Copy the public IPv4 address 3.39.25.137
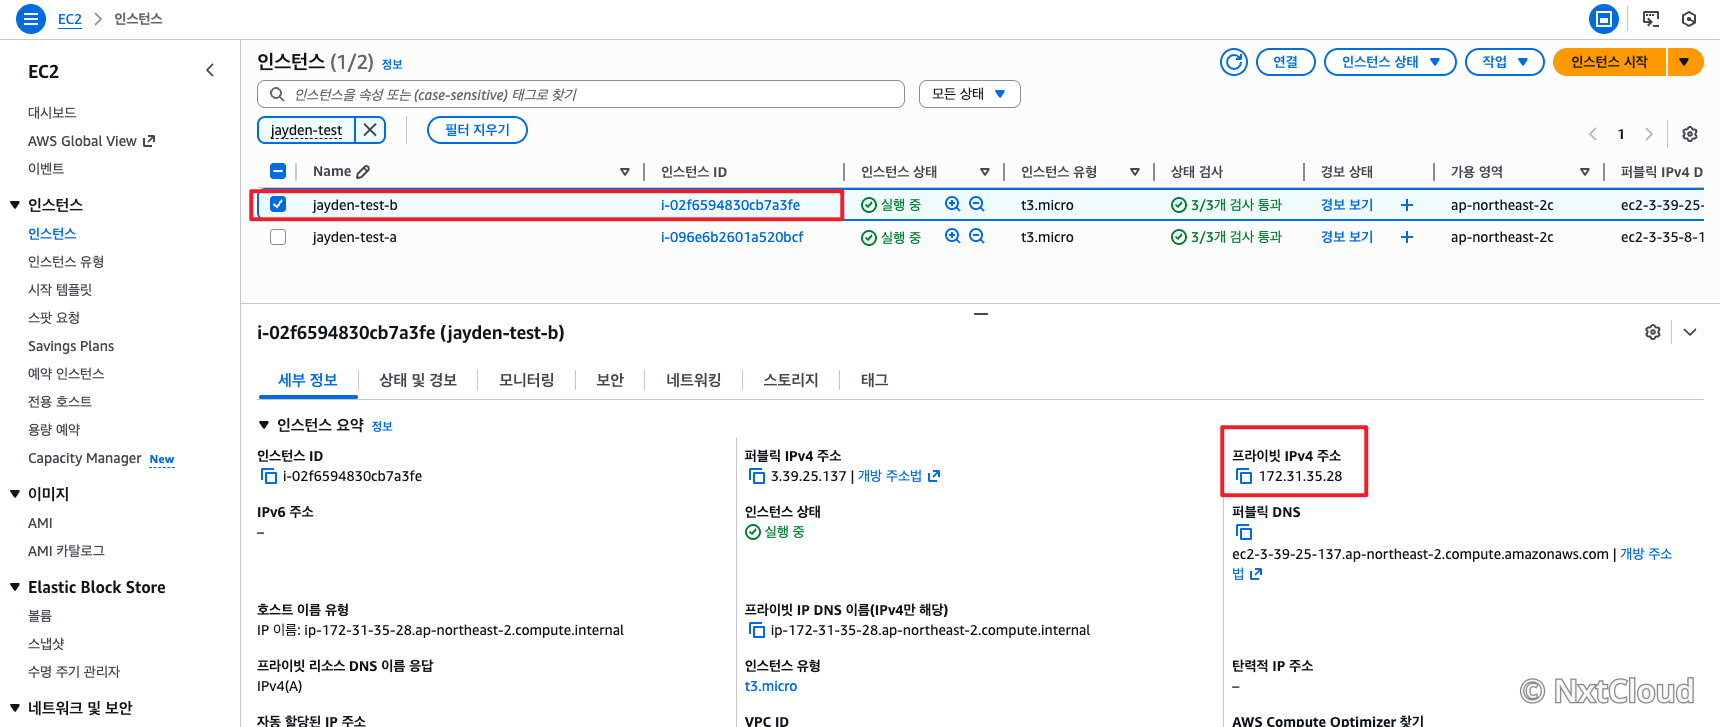Screen dimensions: 1720x727 757,476
